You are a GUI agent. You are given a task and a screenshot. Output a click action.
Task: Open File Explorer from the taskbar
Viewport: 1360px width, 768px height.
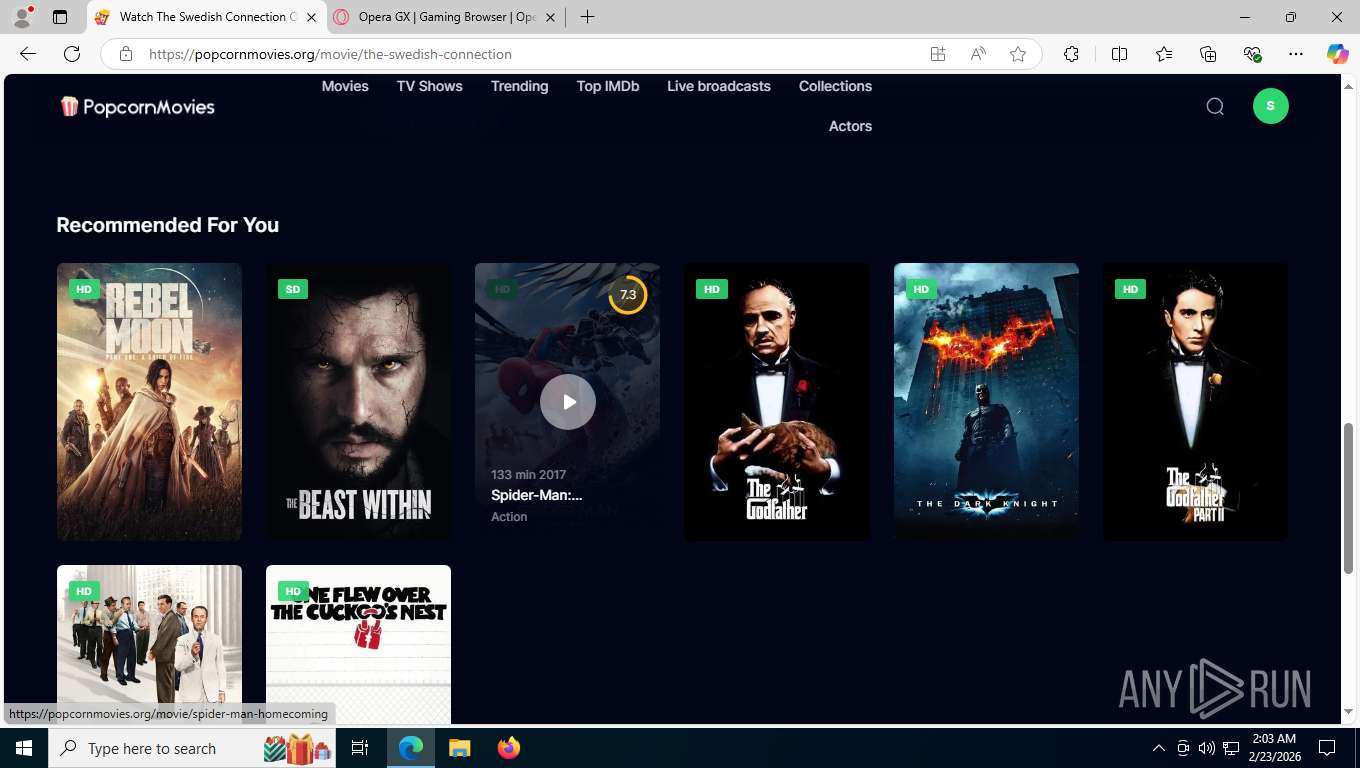(x=459, y=748)
